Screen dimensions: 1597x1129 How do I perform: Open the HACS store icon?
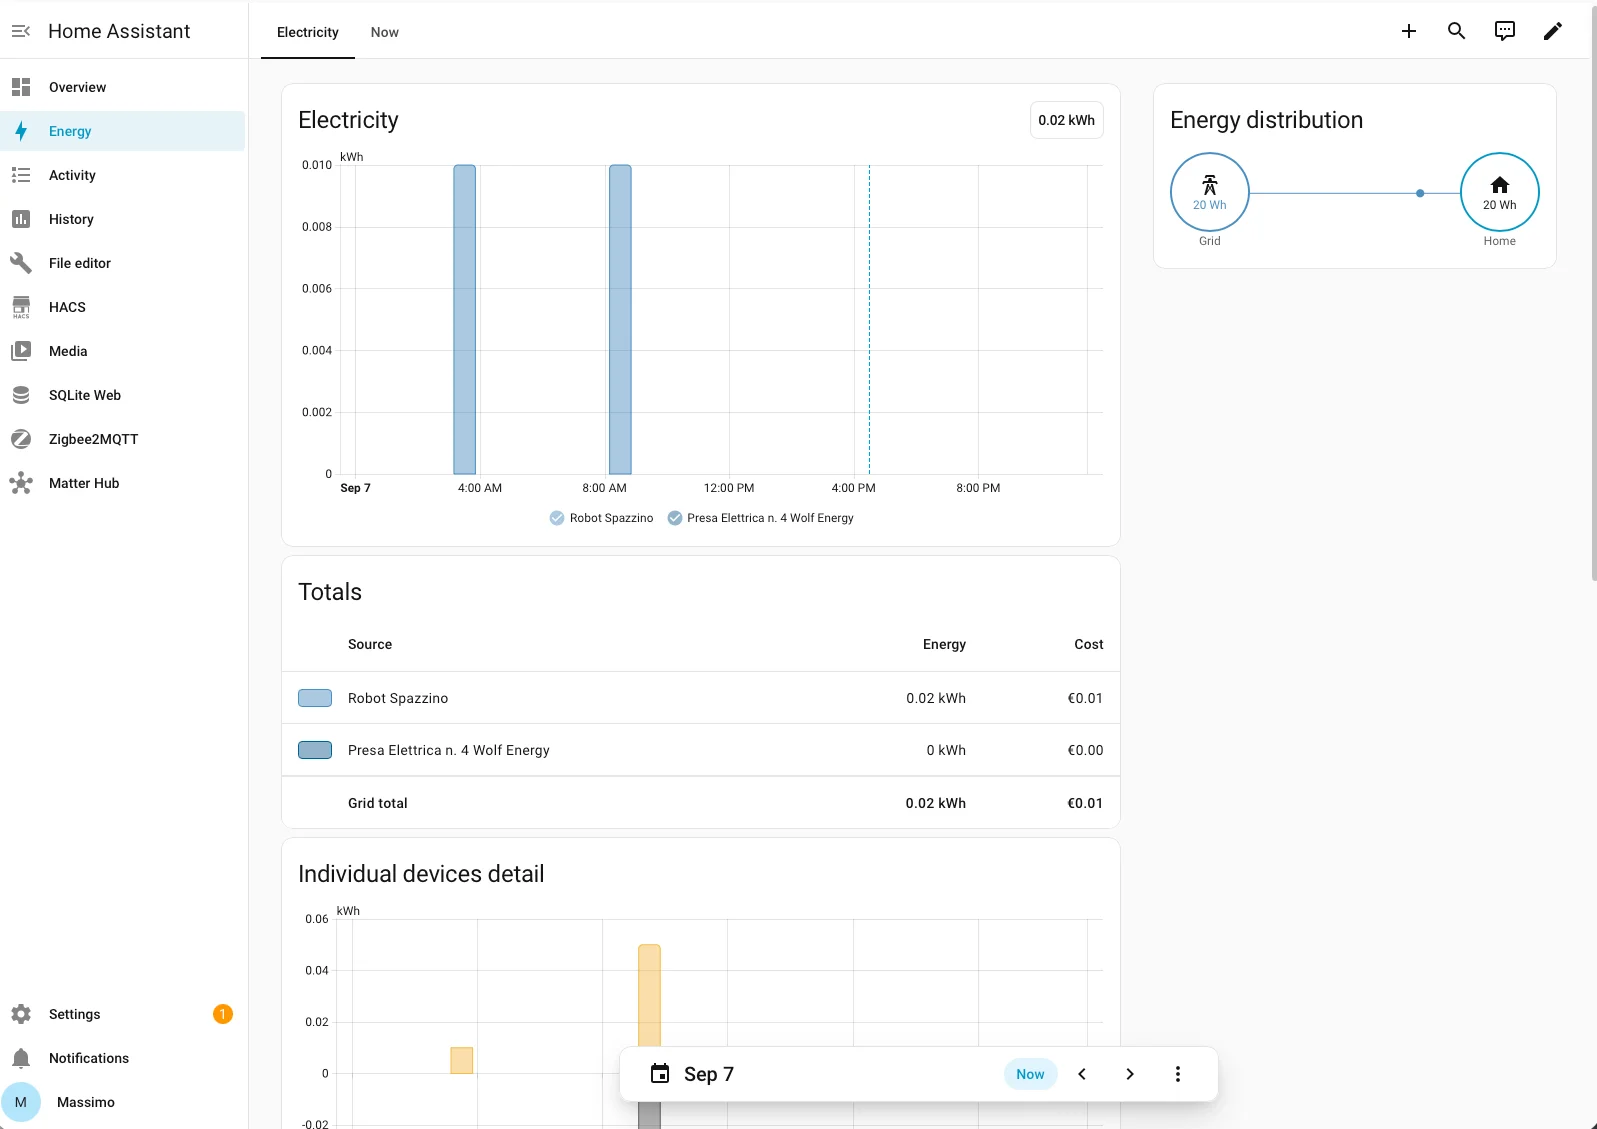pyautogui.click(x=21, y=307)
